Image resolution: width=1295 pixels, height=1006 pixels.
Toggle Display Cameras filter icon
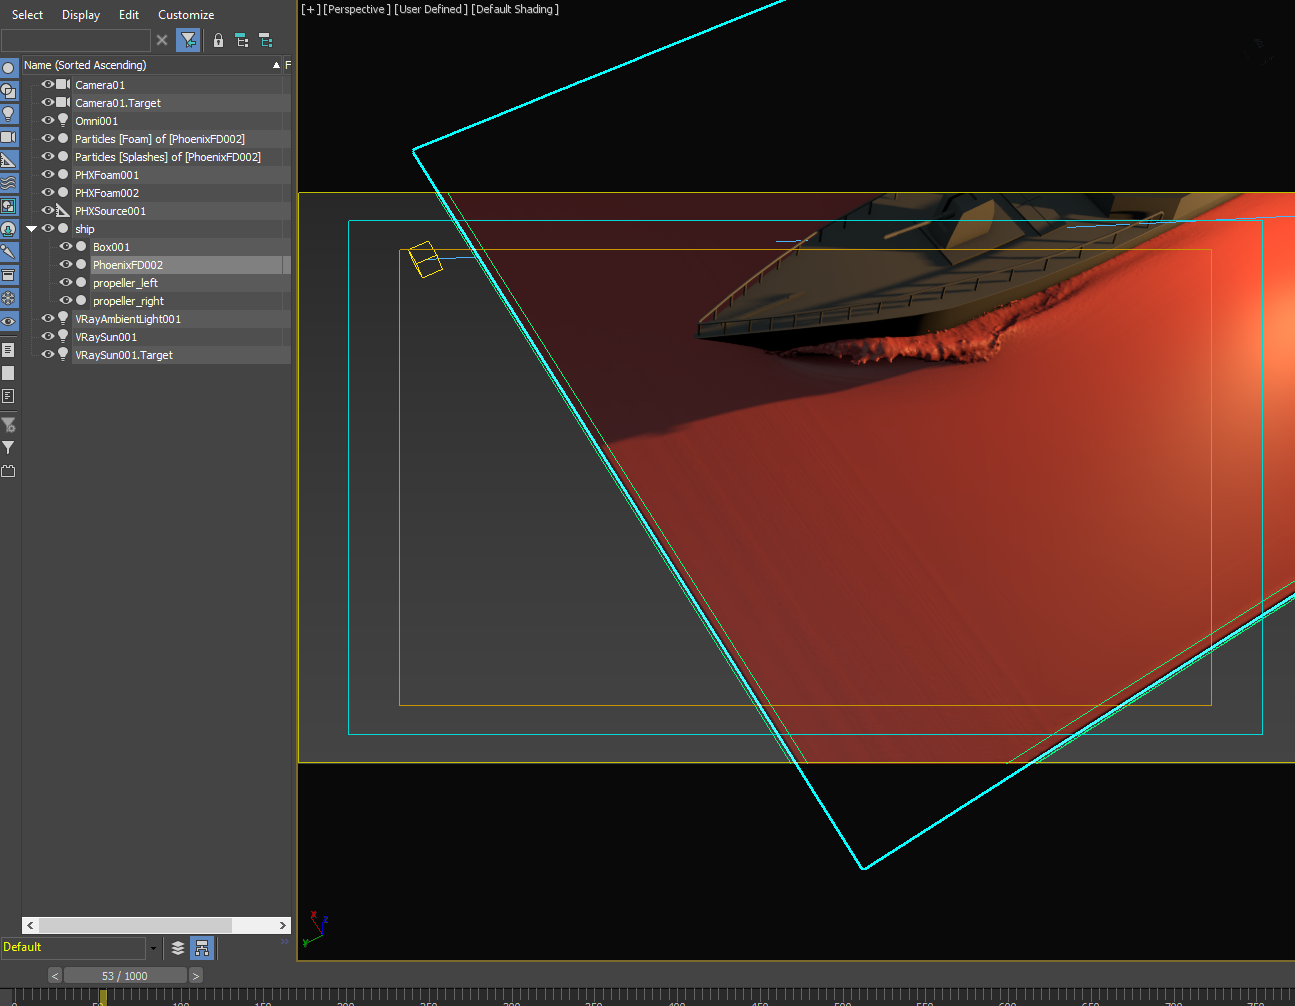tap(9, 137)
